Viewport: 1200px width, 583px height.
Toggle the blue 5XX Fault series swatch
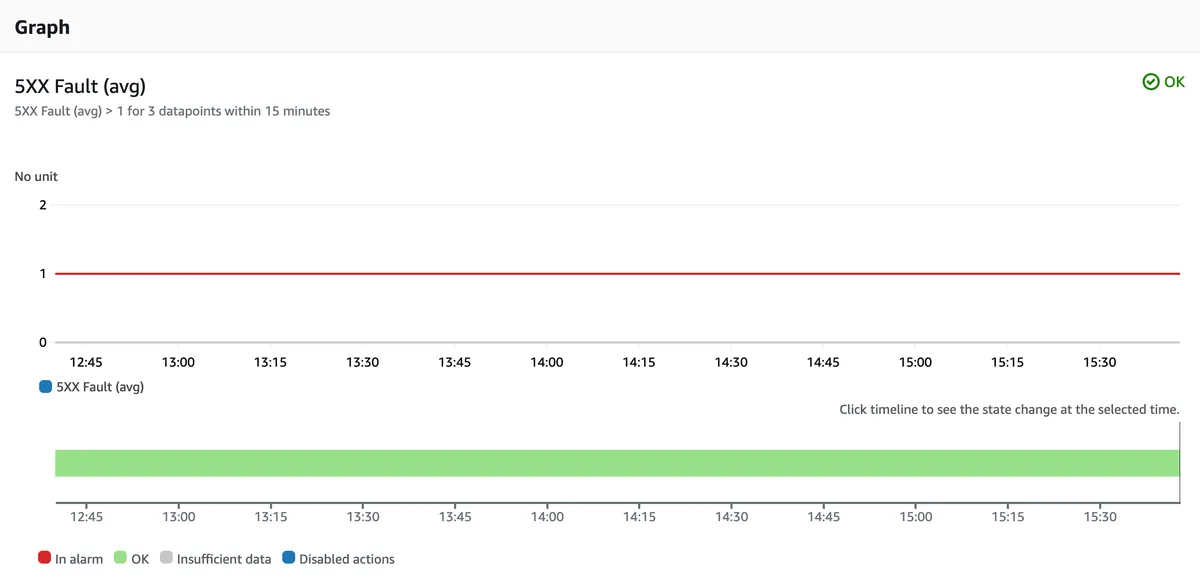click(x=45, y=387)
